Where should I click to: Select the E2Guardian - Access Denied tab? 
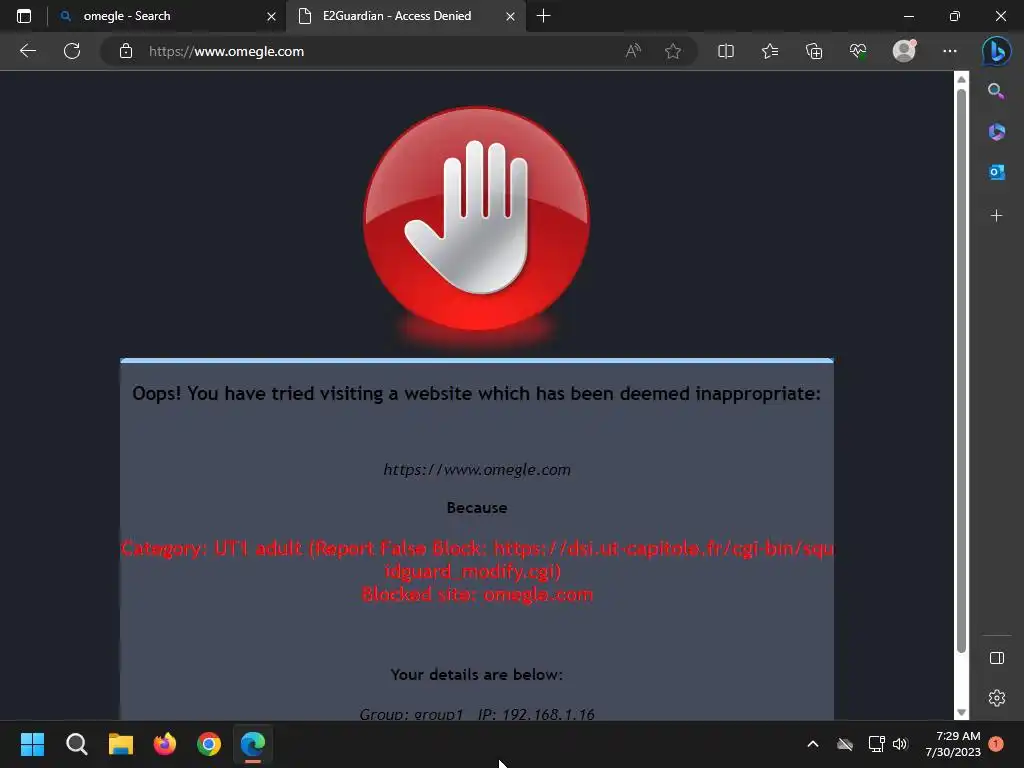(406, 16)
